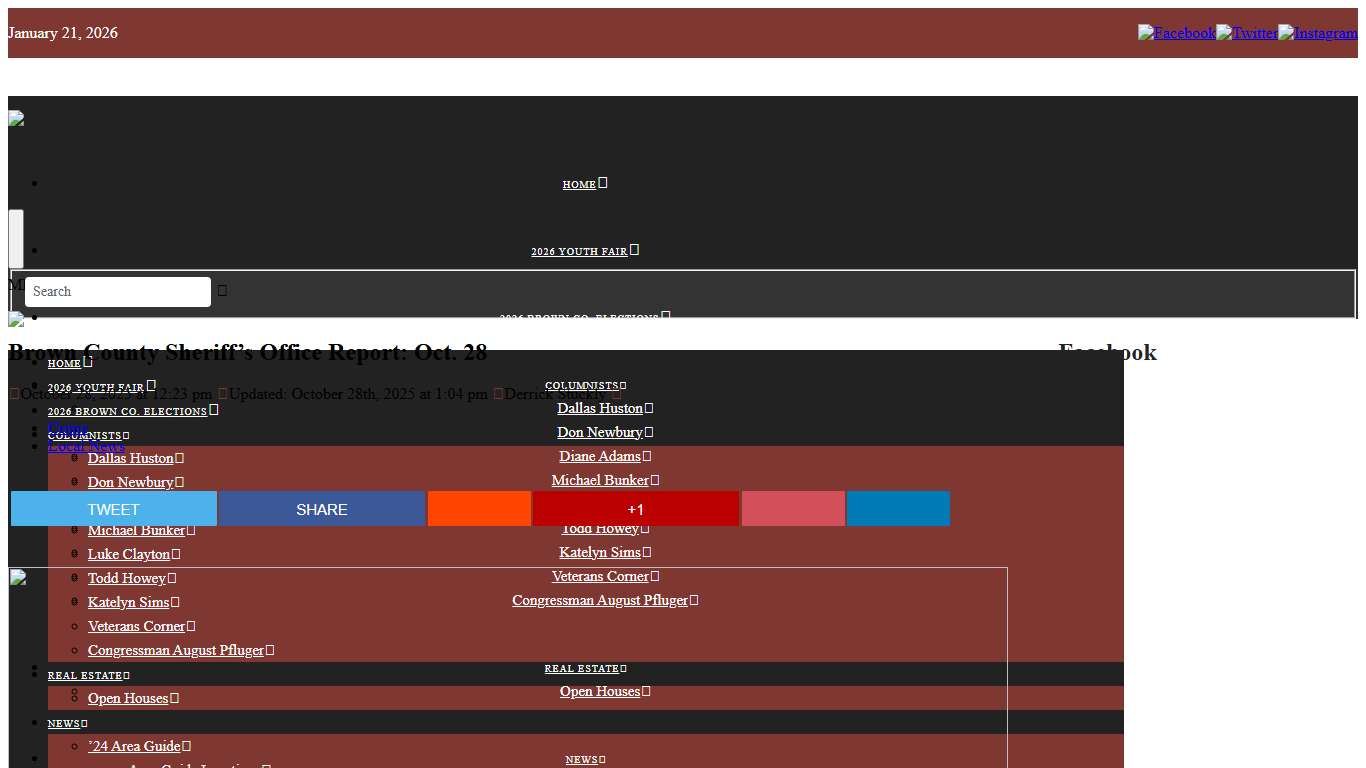Click the pink Pocket share button

(793, 509)
